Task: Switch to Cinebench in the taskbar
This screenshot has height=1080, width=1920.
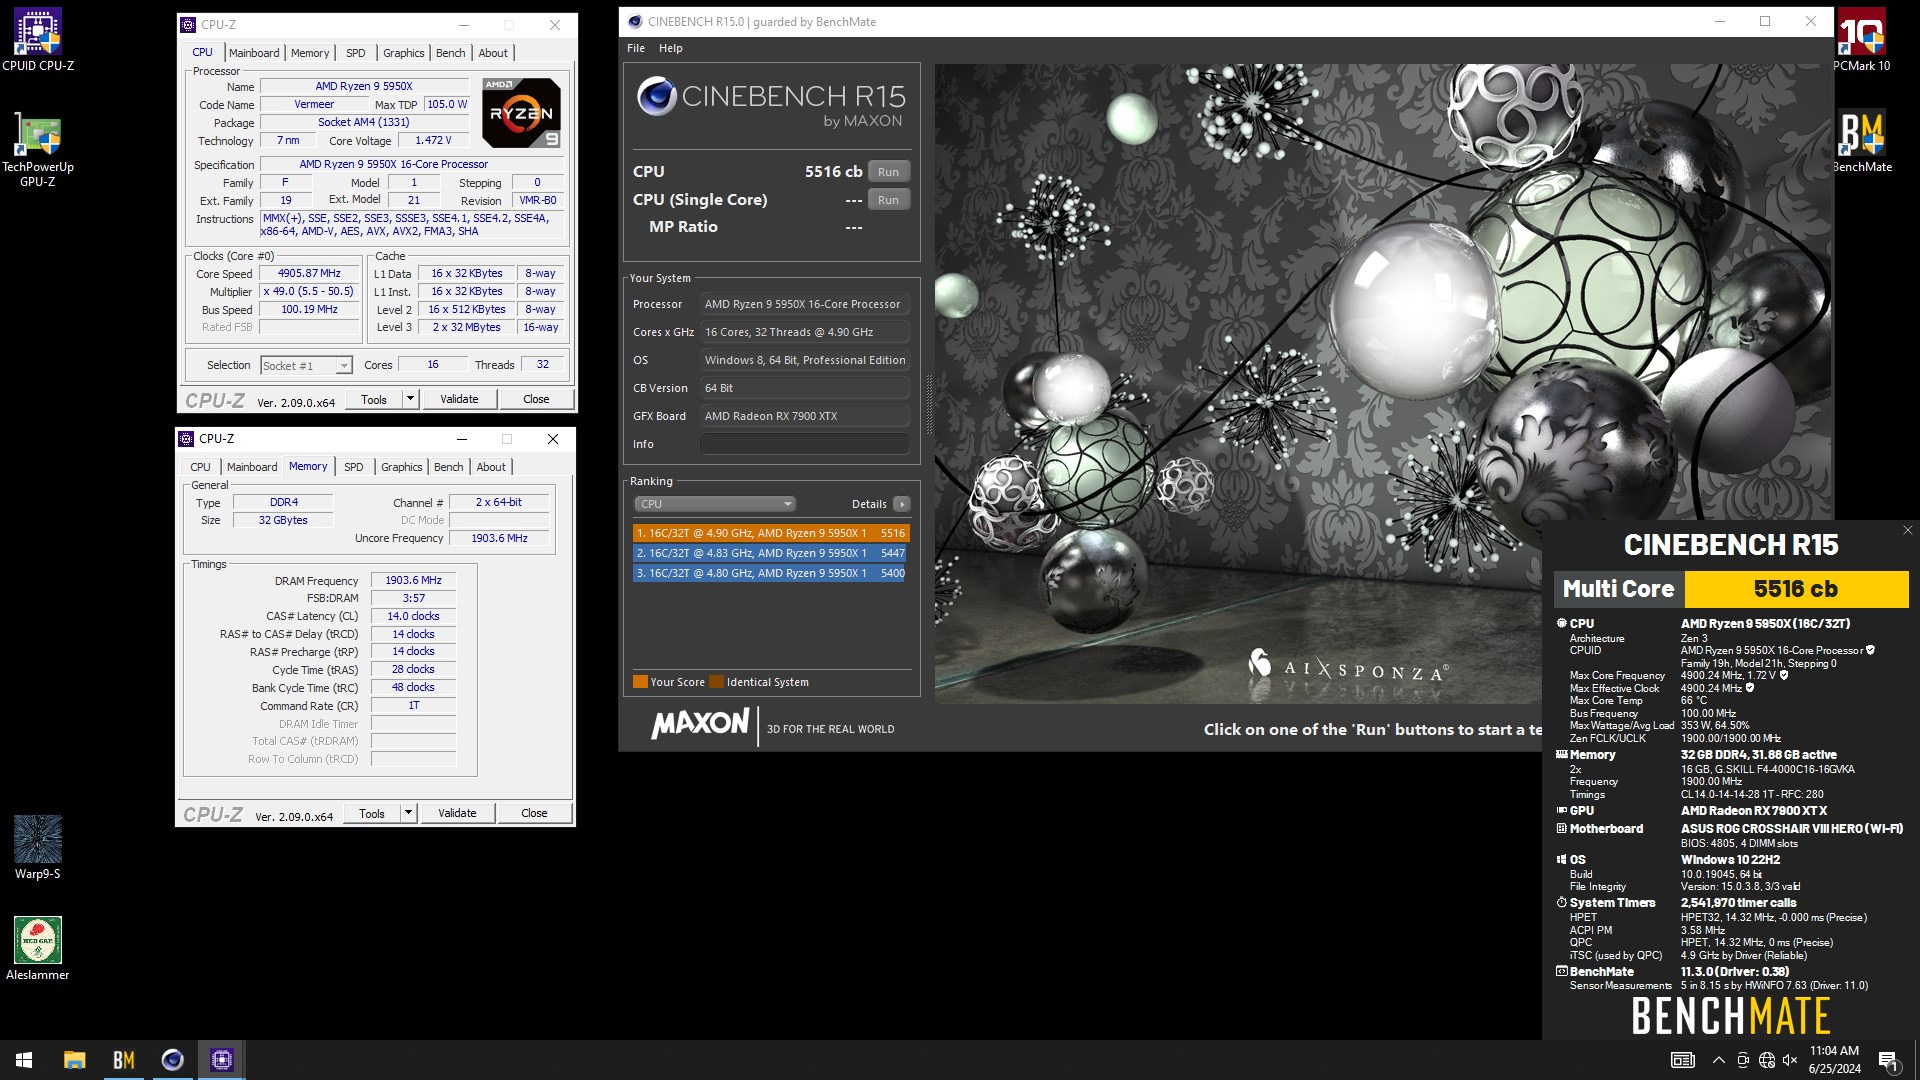Action: (172, 1060)
